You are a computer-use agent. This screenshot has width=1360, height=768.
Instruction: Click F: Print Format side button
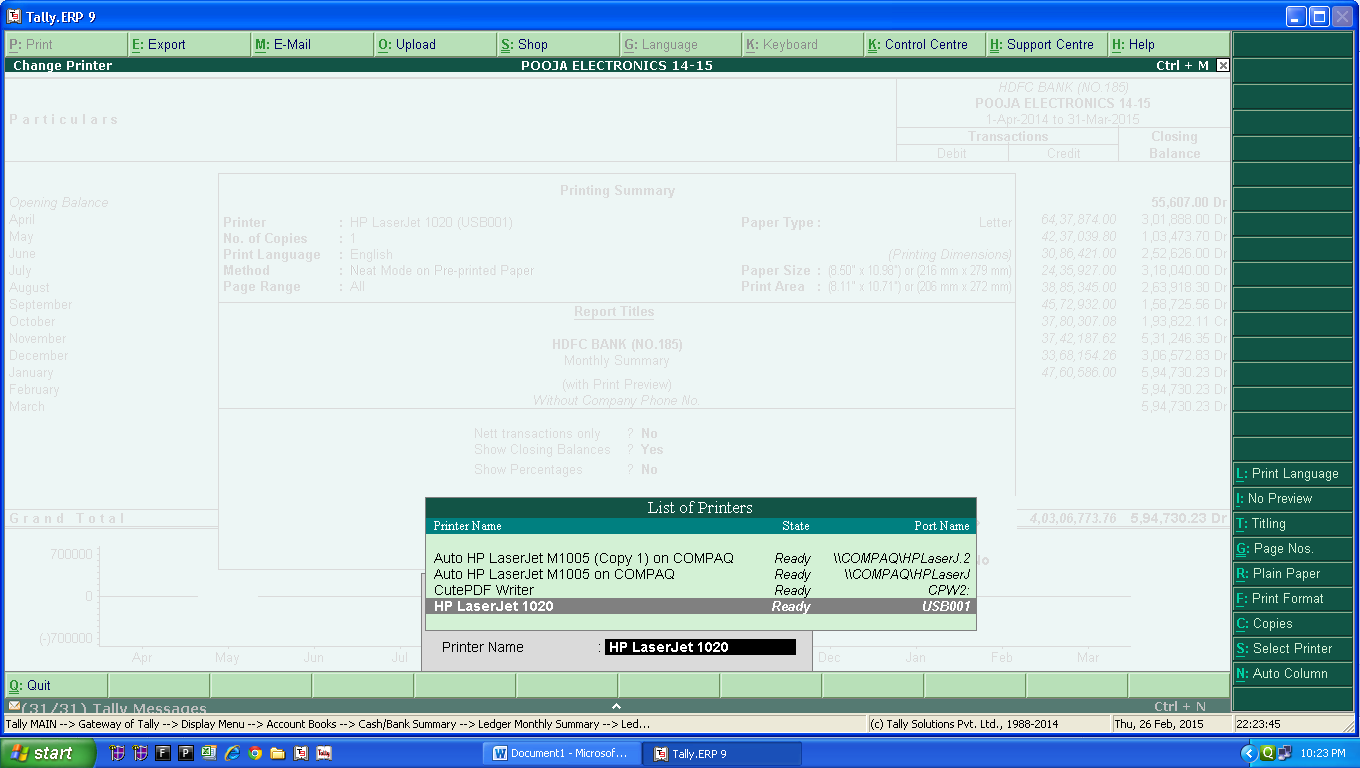(x=1292, y=599)
